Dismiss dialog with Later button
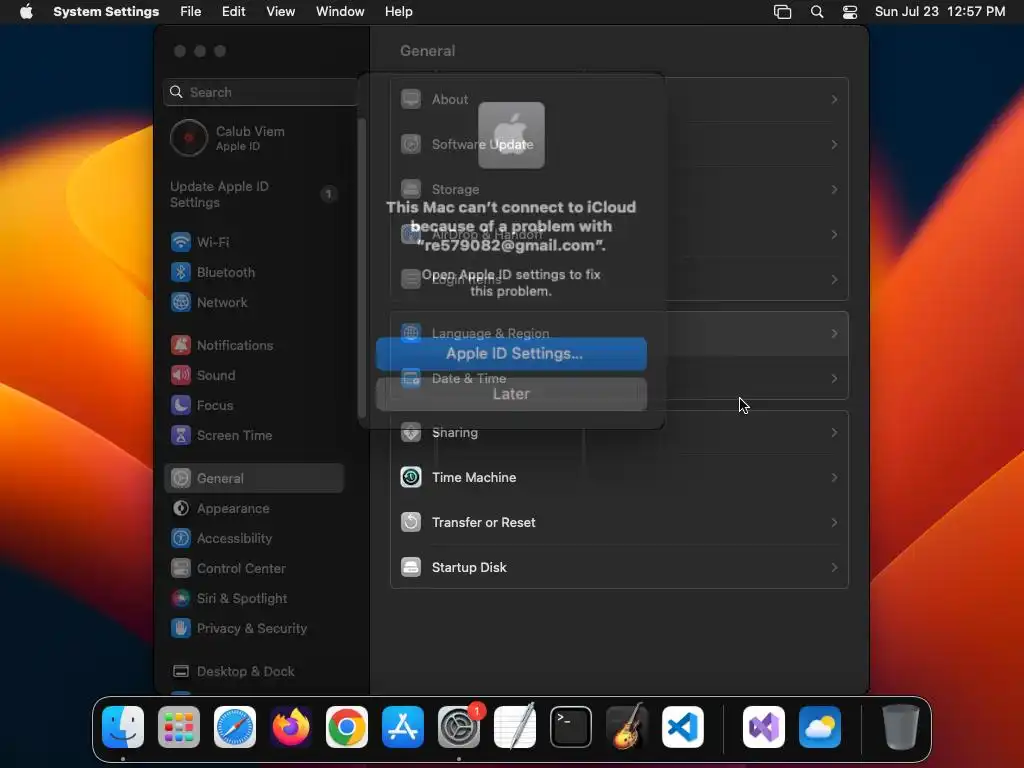Image resolution: width=1024 pixels, height=768 pixels. 511,394
